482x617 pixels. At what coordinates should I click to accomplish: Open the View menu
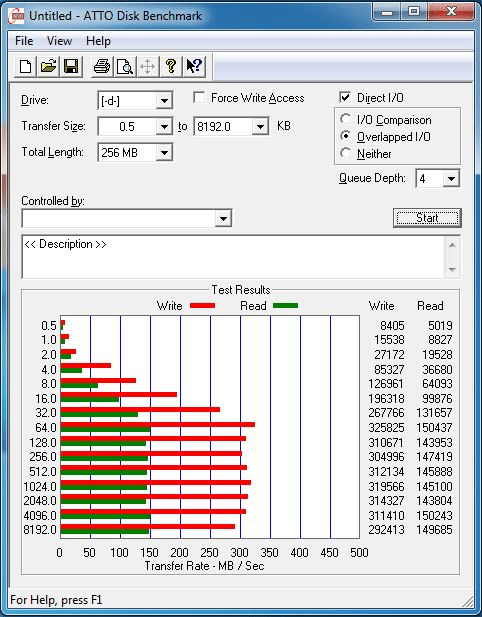[59, 41]
